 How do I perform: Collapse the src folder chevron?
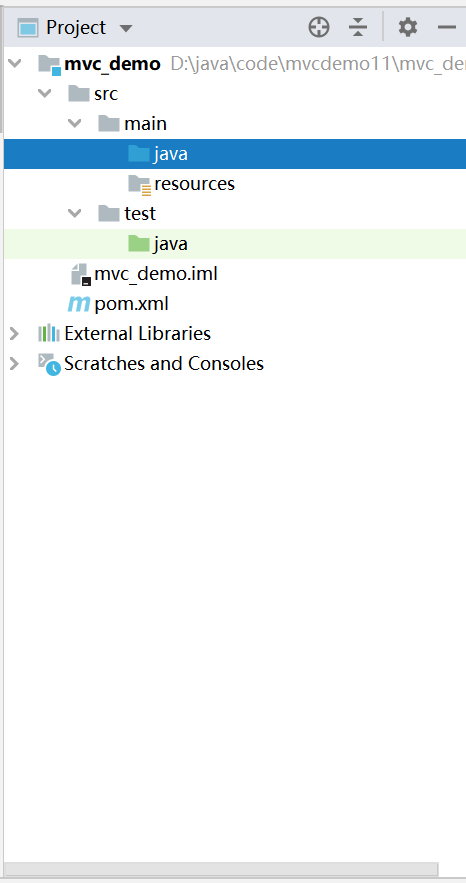(44, 93)
